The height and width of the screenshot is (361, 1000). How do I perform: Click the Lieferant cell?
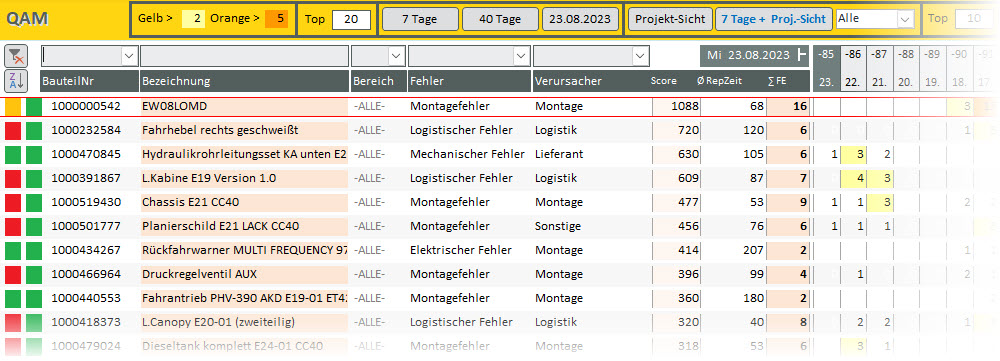pos(559,154)
